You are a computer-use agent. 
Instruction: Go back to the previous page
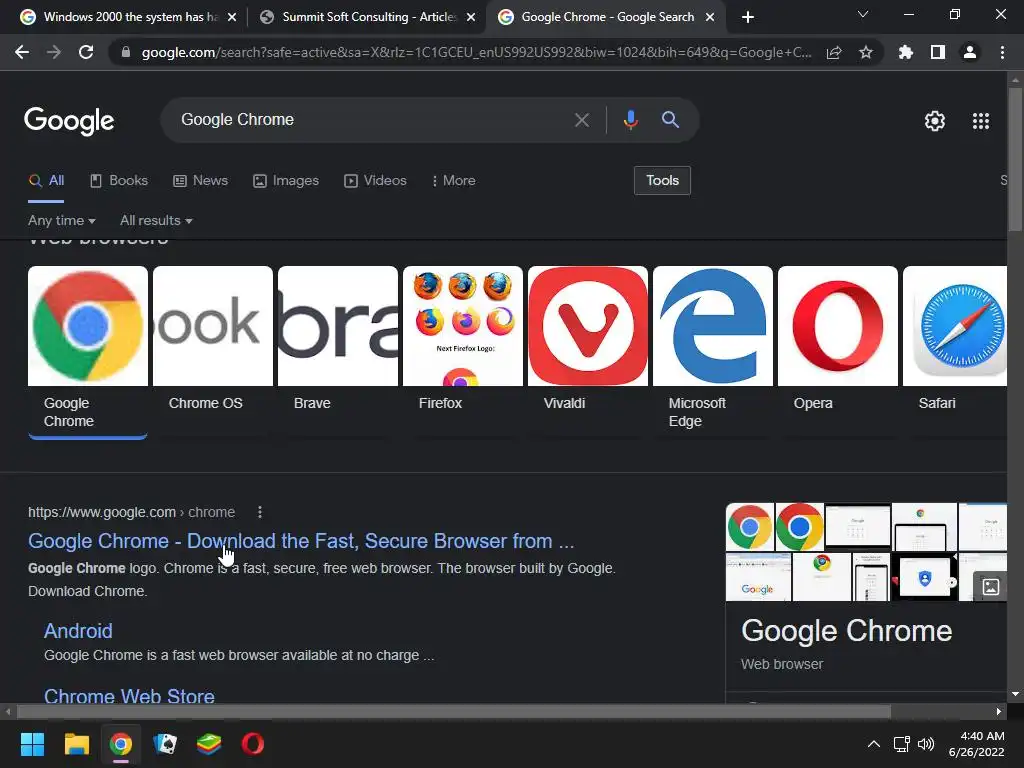(22, 52)
